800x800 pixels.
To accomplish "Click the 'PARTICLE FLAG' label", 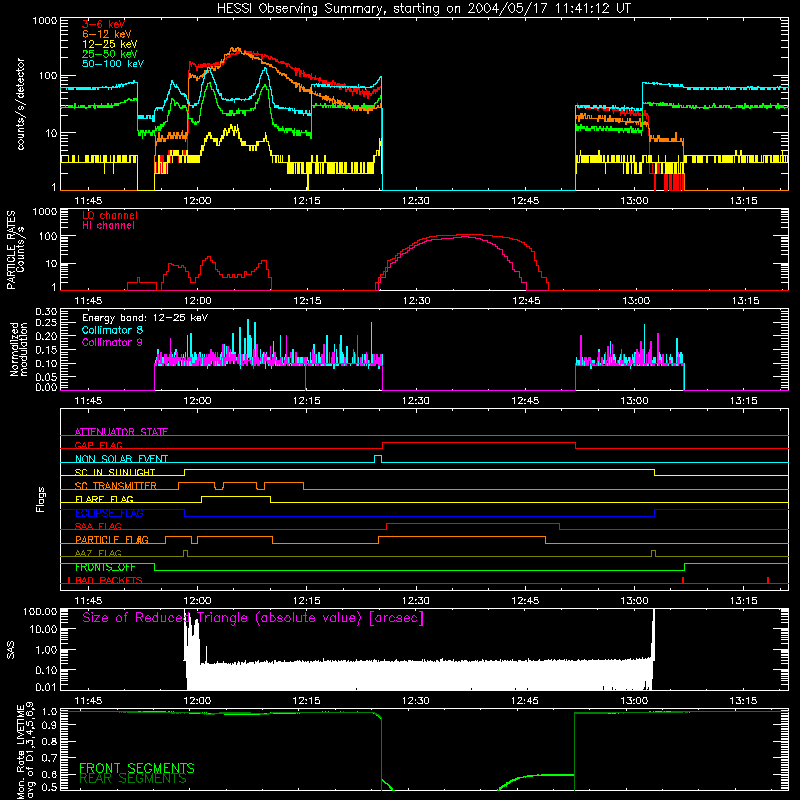I will (112, 540).
